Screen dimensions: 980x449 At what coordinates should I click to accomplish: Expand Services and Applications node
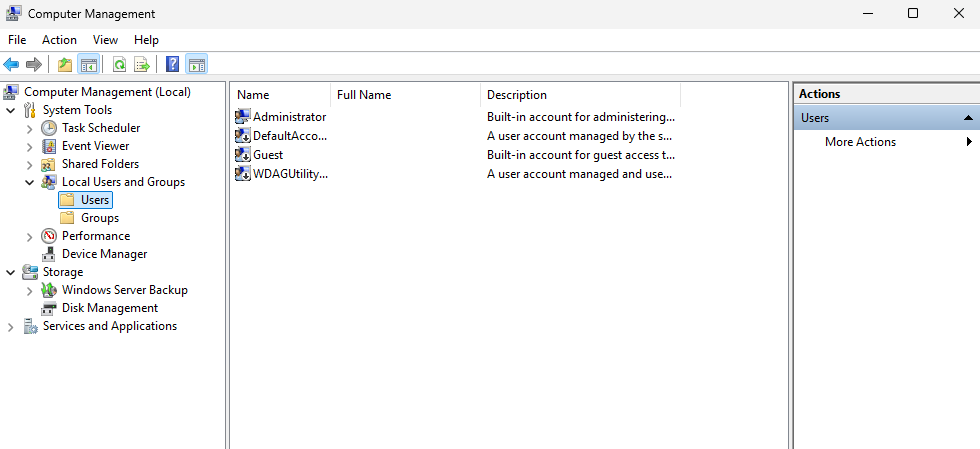(x=11, y=326)
